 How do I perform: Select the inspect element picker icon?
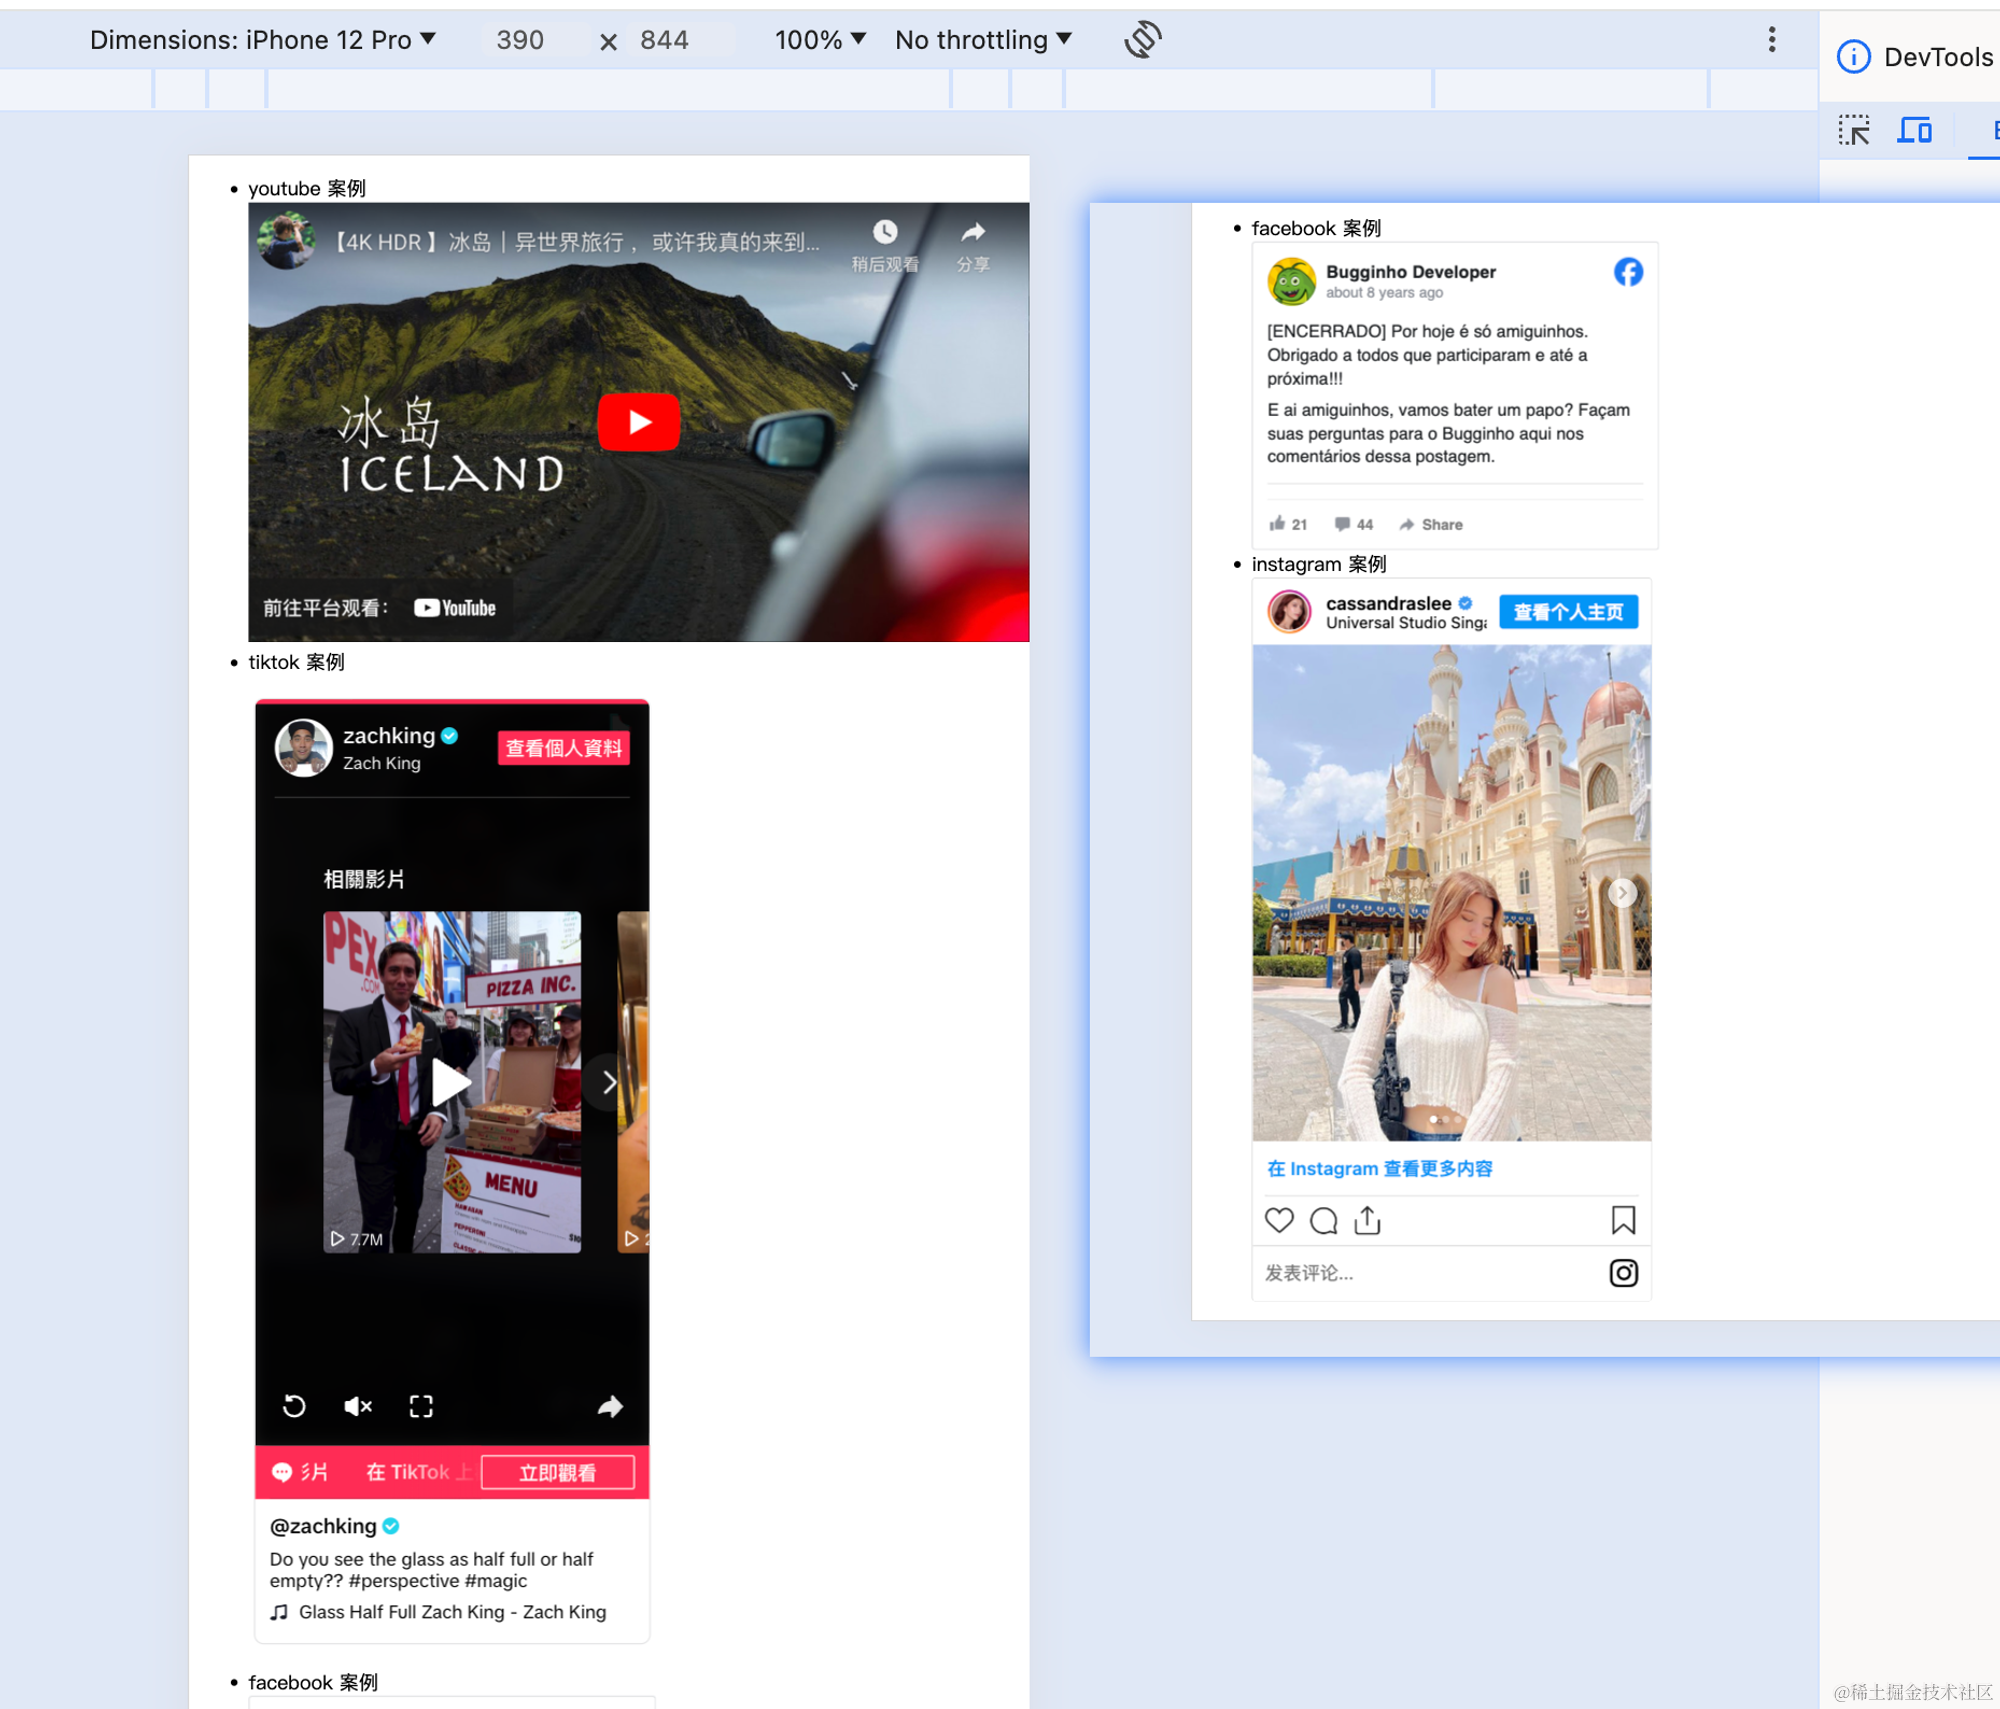tap(1853, 131)
